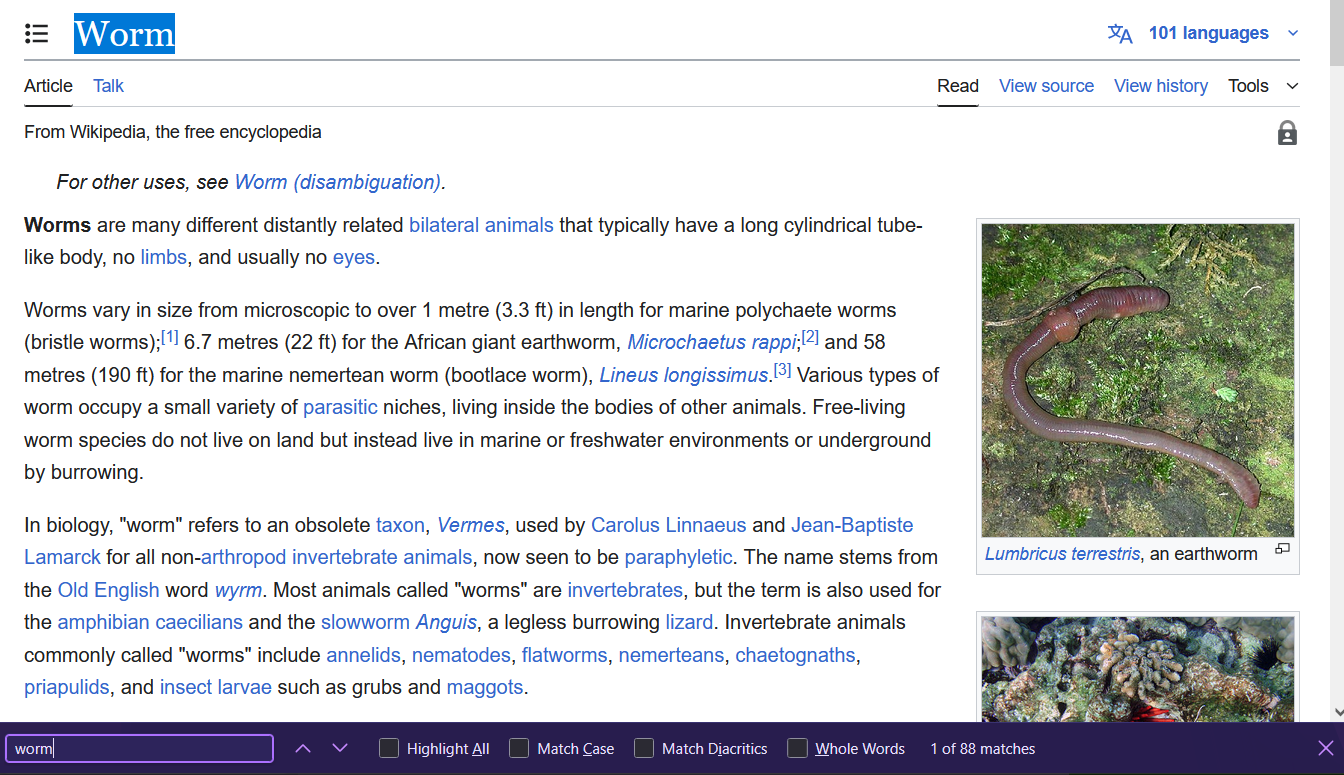1344x775 pixels.
Task: Enlarge the Lumbricus terrestris image icon
Action: coord(1282,549)
